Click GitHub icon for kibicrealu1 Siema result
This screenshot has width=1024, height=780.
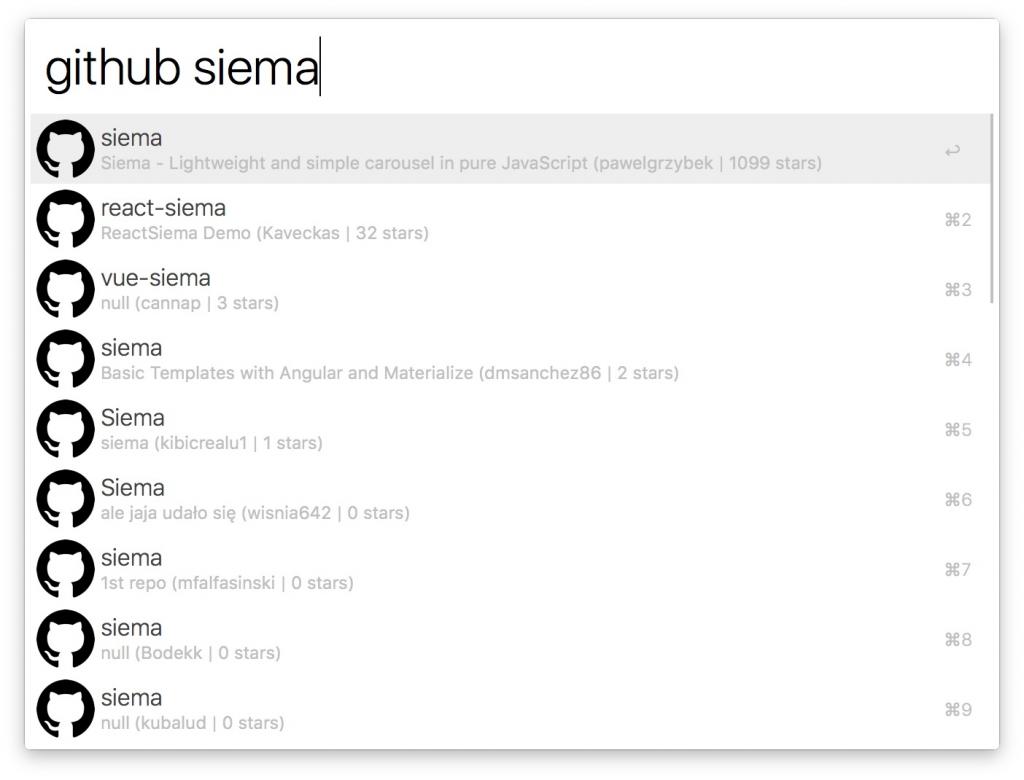(65, 430)
